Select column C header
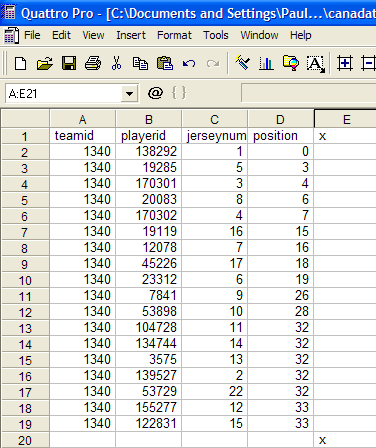Image resolution: width=376 pixels, height=448 pixels. pos(215,119)
